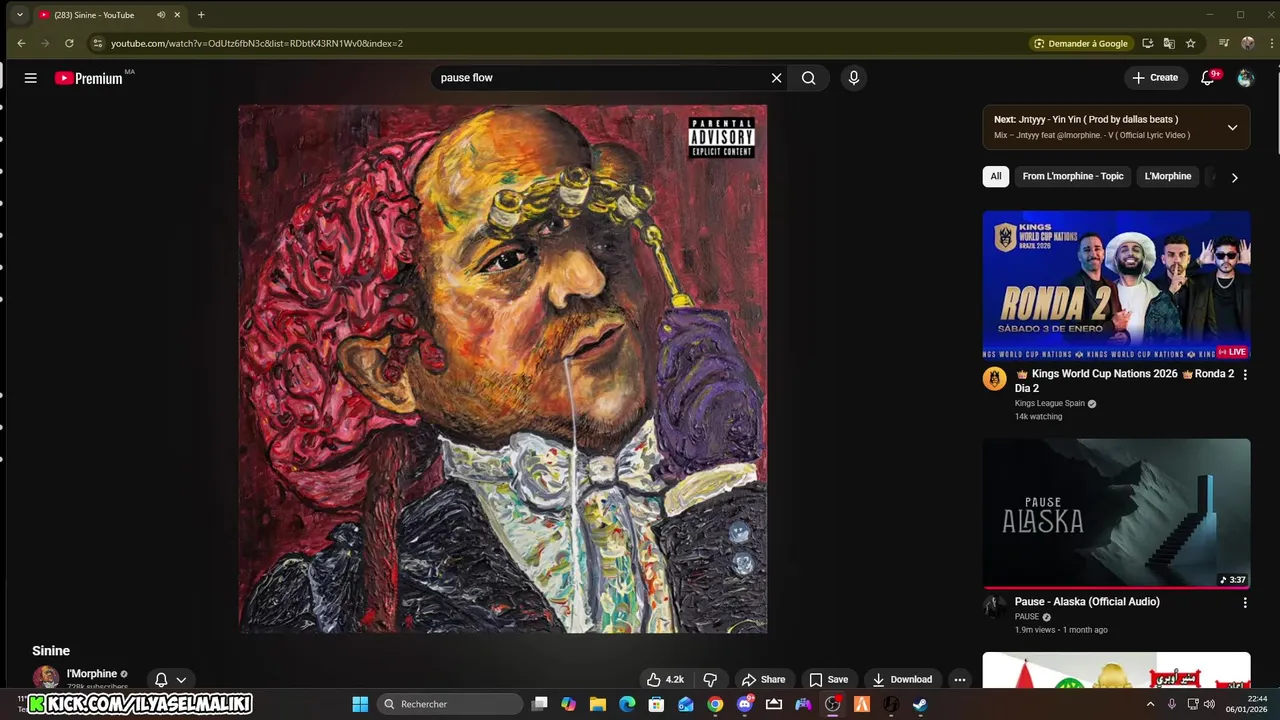Go back to the previous page
Screen dimensions: 1280x720
(21, 43)
